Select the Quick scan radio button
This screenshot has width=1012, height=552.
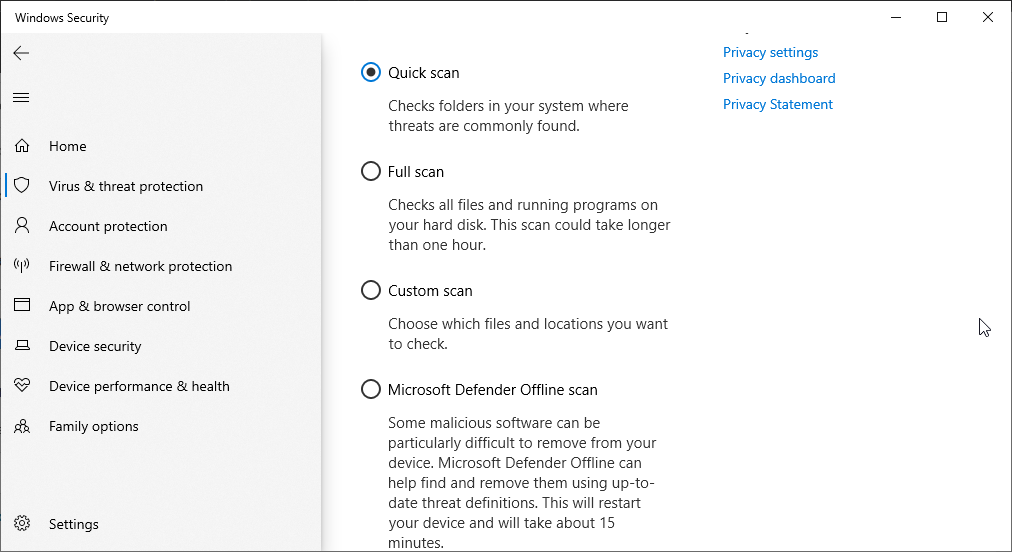(x=370, y=72)
